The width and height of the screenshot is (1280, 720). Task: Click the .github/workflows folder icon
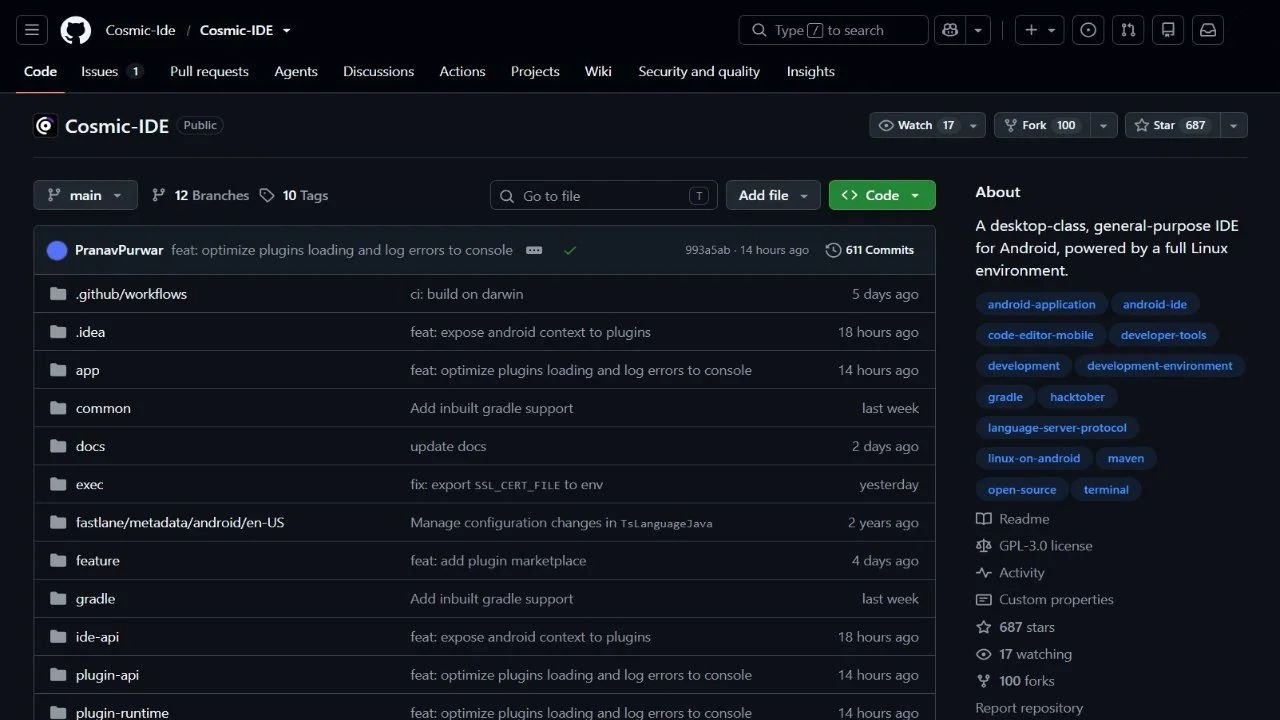[58, 294]
